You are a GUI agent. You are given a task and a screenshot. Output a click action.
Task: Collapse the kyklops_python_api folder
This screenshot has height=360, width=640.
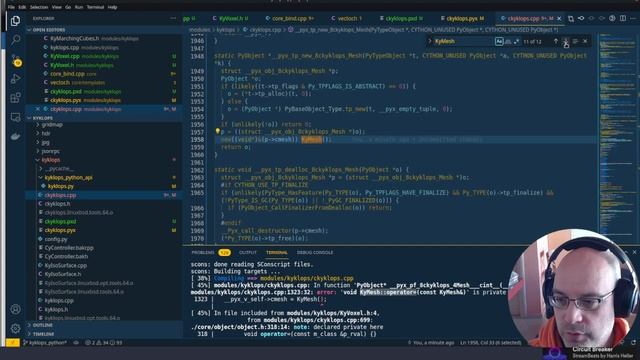68,178
